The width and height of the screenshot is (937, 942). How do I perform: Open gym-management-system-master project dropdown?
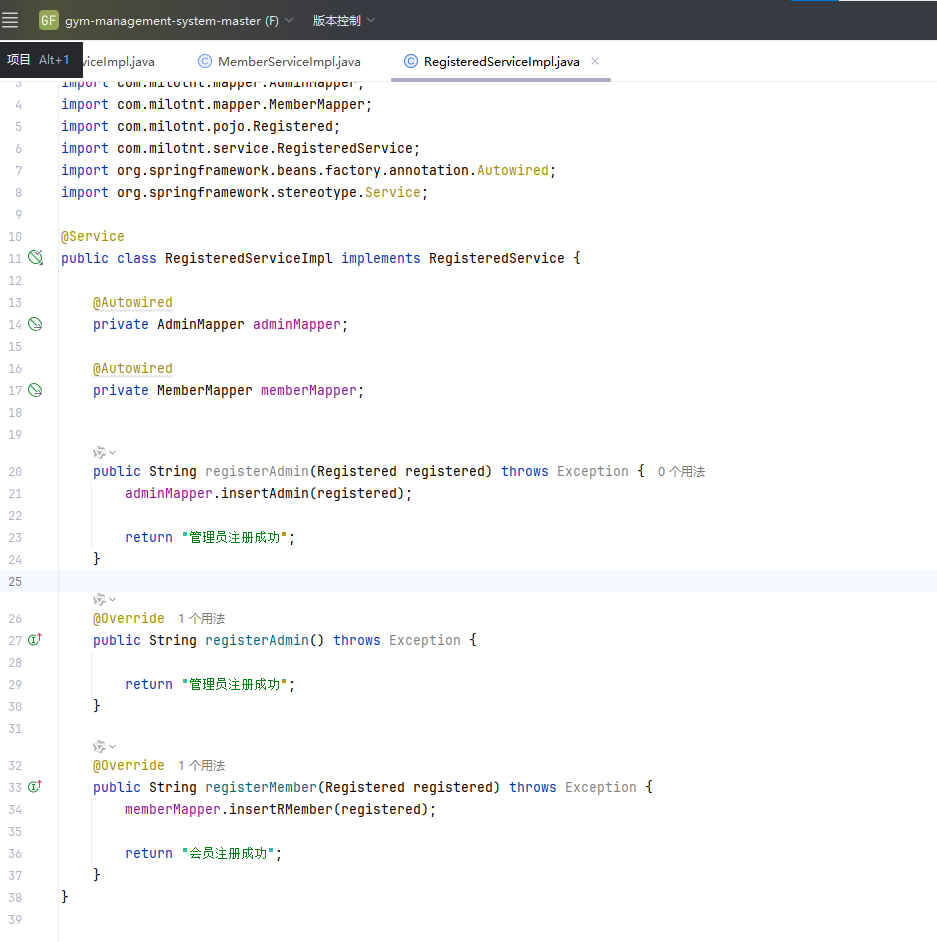pos(179,20)
